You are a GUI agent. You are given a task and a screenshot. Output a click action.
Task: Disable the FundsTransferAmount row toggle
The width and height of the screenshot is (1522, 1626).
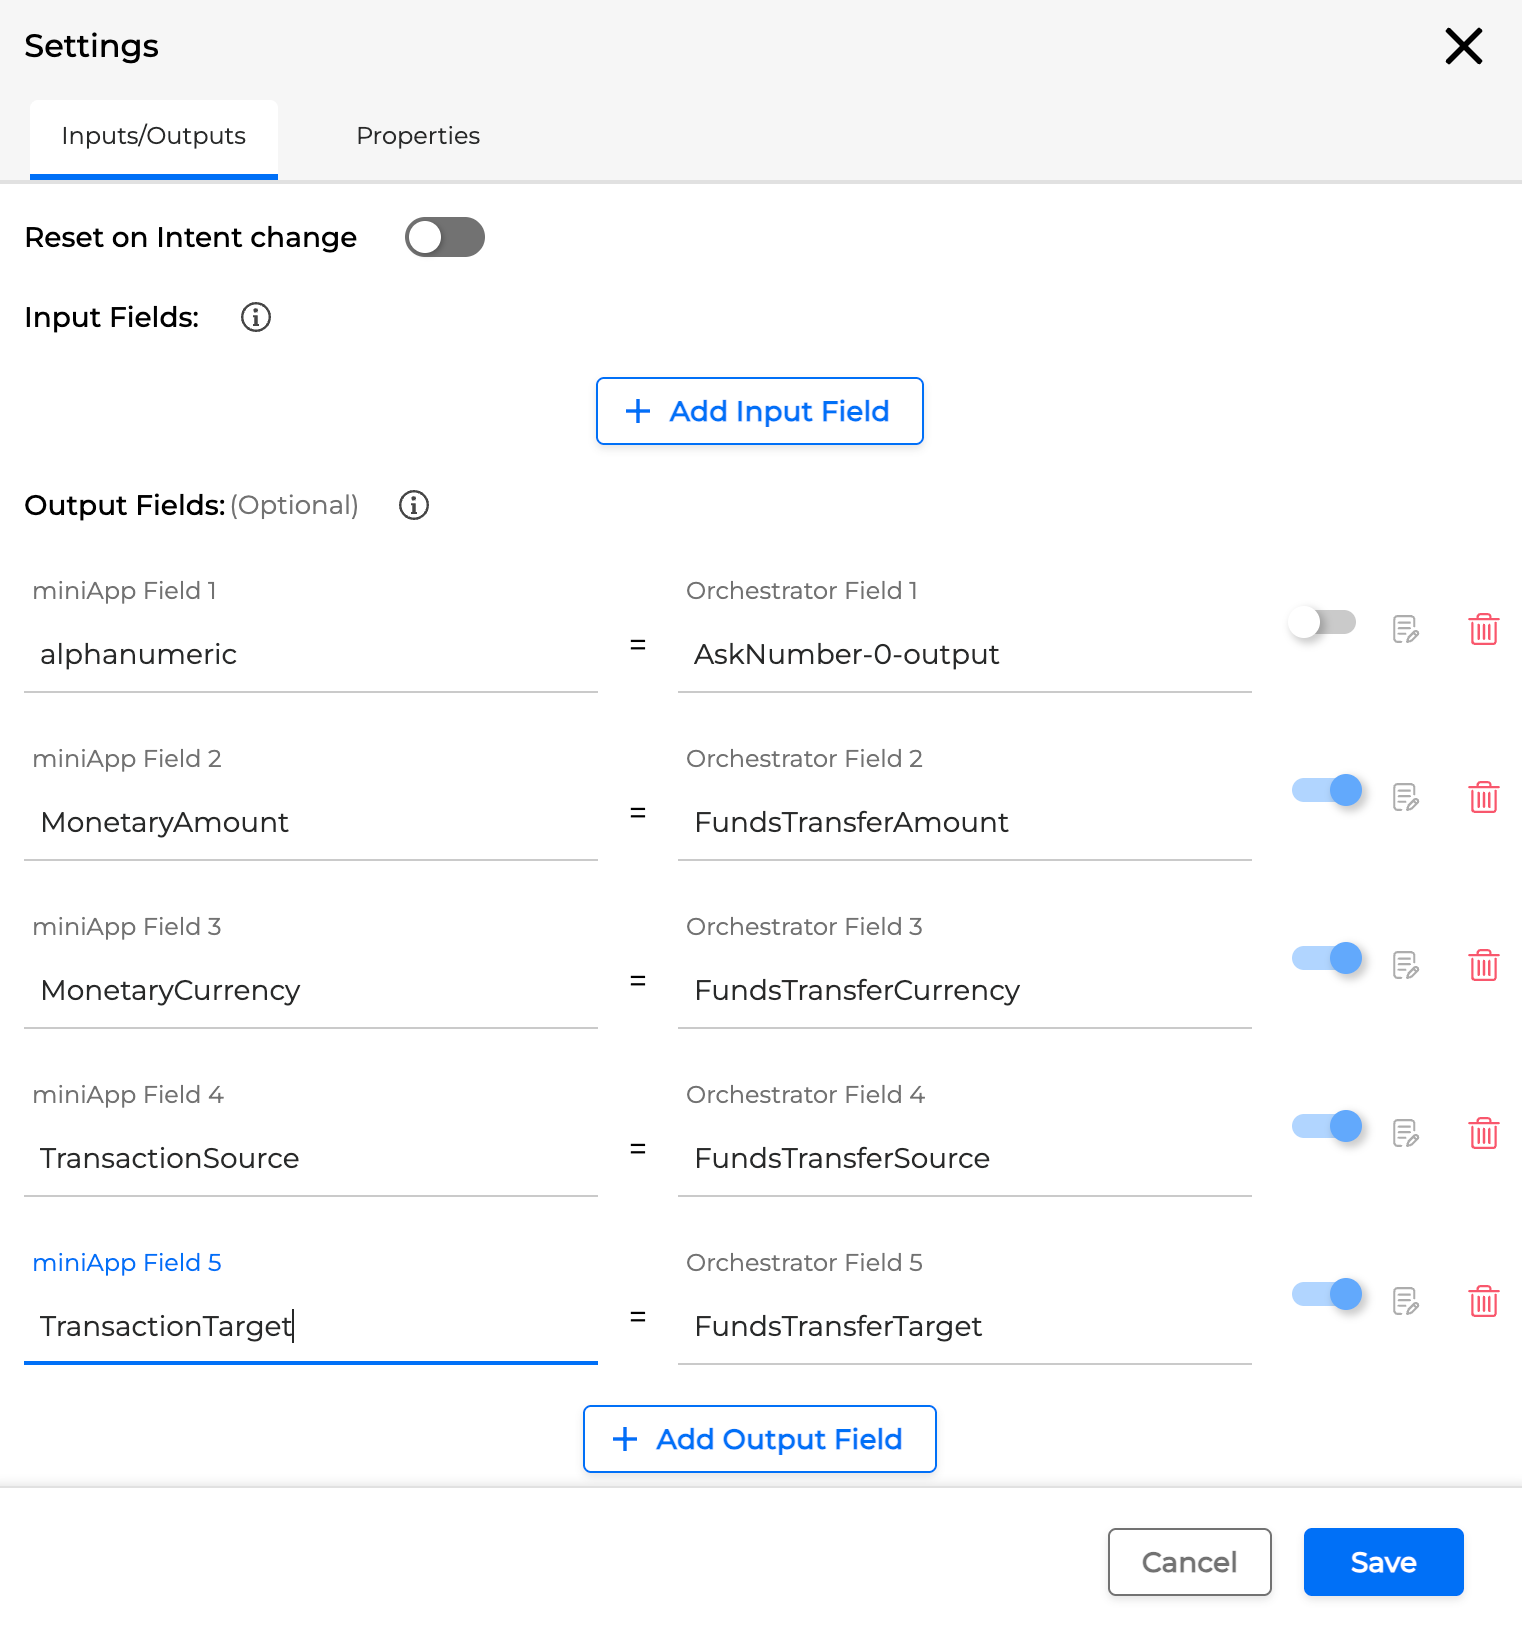tap(1327, 790)
